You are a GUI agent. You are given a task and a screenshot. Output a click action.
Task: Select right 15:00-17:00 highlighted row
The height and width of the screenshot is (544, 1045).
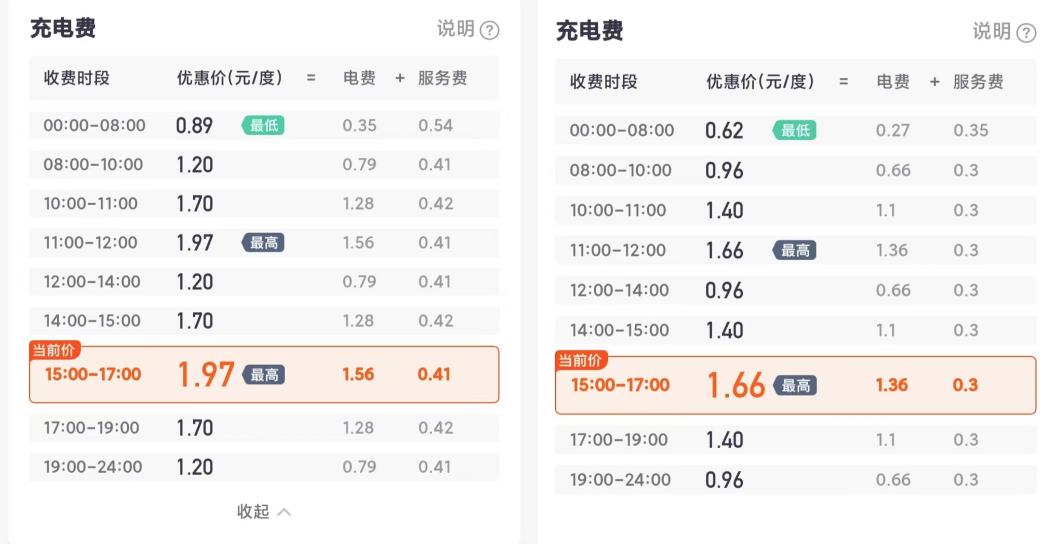click(x=795, y=385)
